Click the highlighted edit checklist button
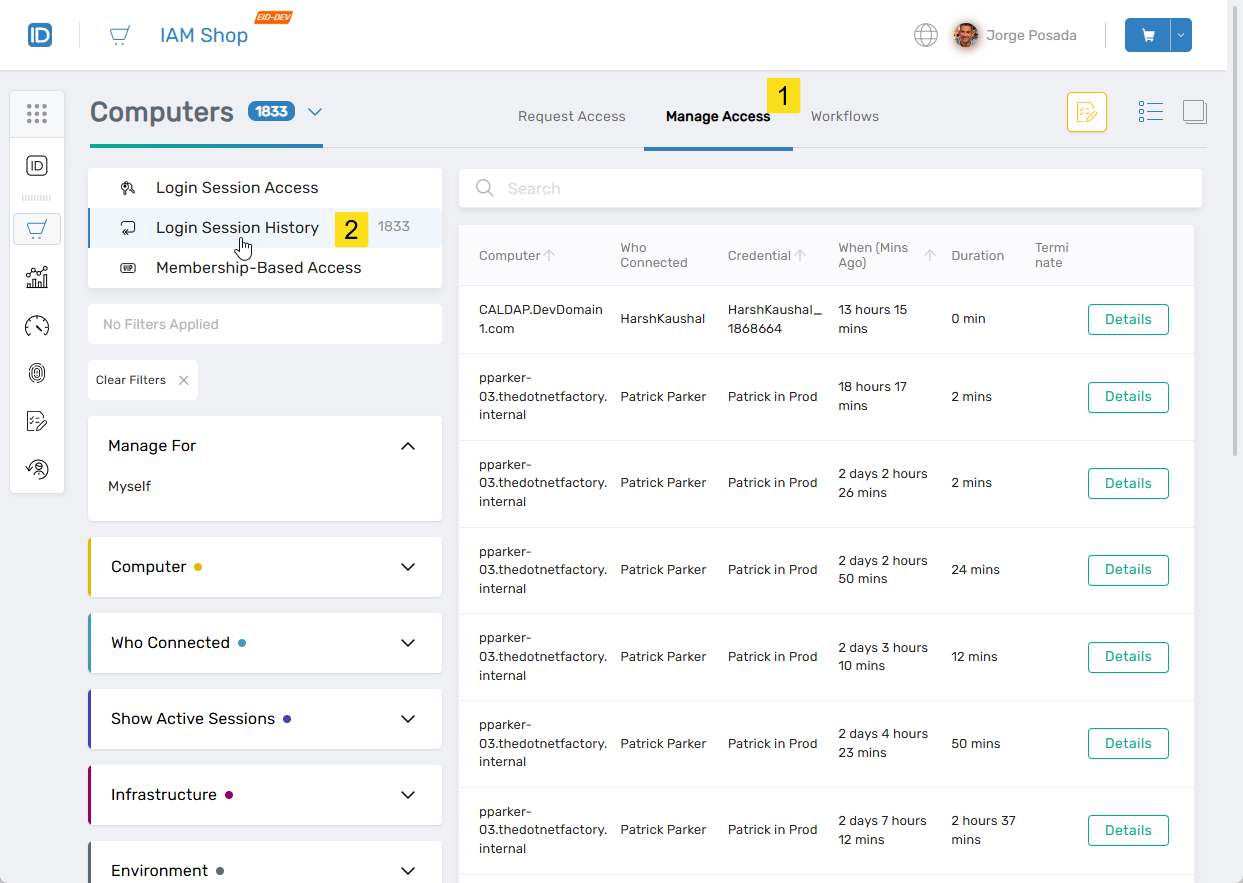Image resolution: width=1243 pixels, height=883 pixels. [x=1086, y=112]
